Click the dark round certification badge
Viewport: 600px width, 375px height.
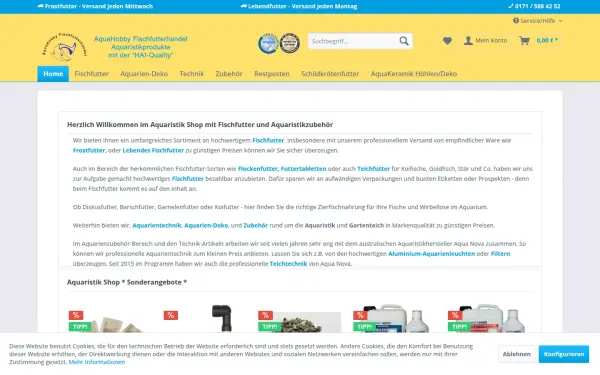click(x=290, y=43)
